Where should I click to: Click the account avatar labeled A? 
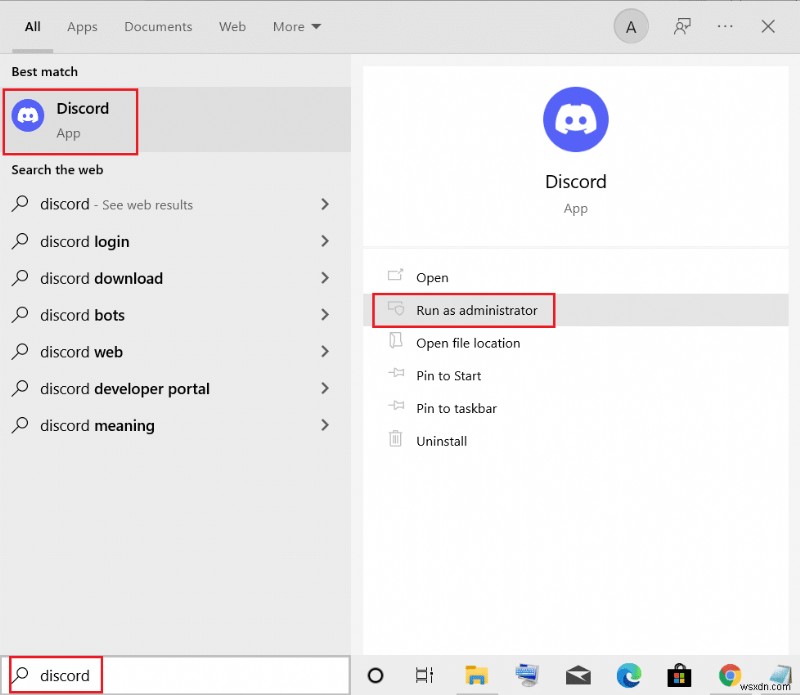(630, 26)
